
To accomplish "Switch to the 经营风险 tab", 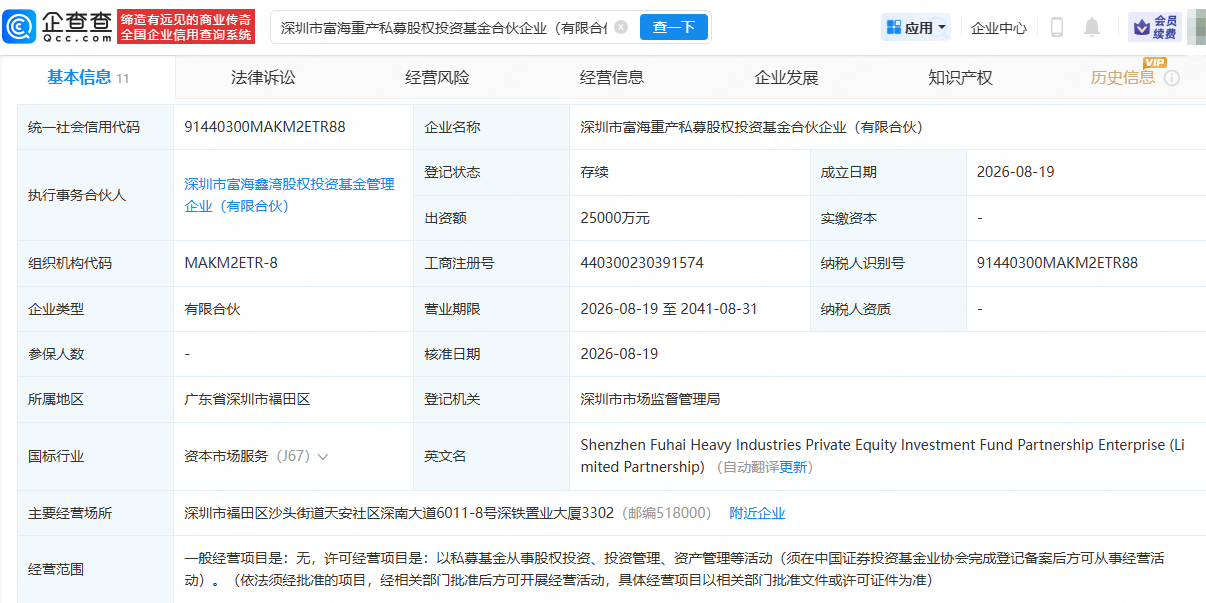I will click(437, 77).
